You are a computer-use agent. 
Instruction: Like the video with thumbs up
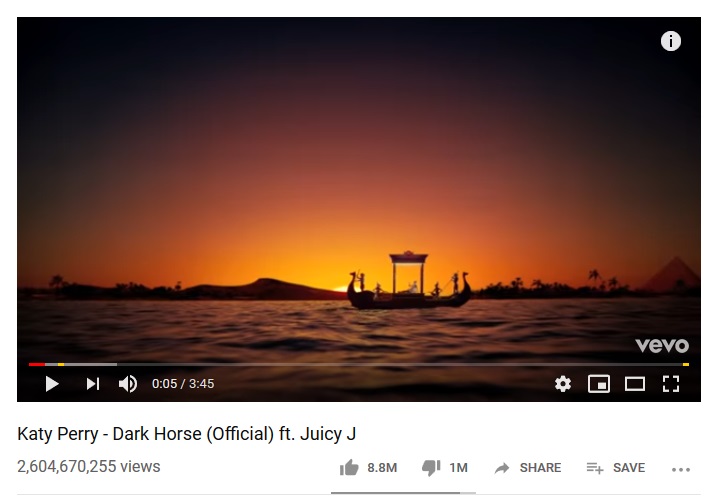(349, 467)
